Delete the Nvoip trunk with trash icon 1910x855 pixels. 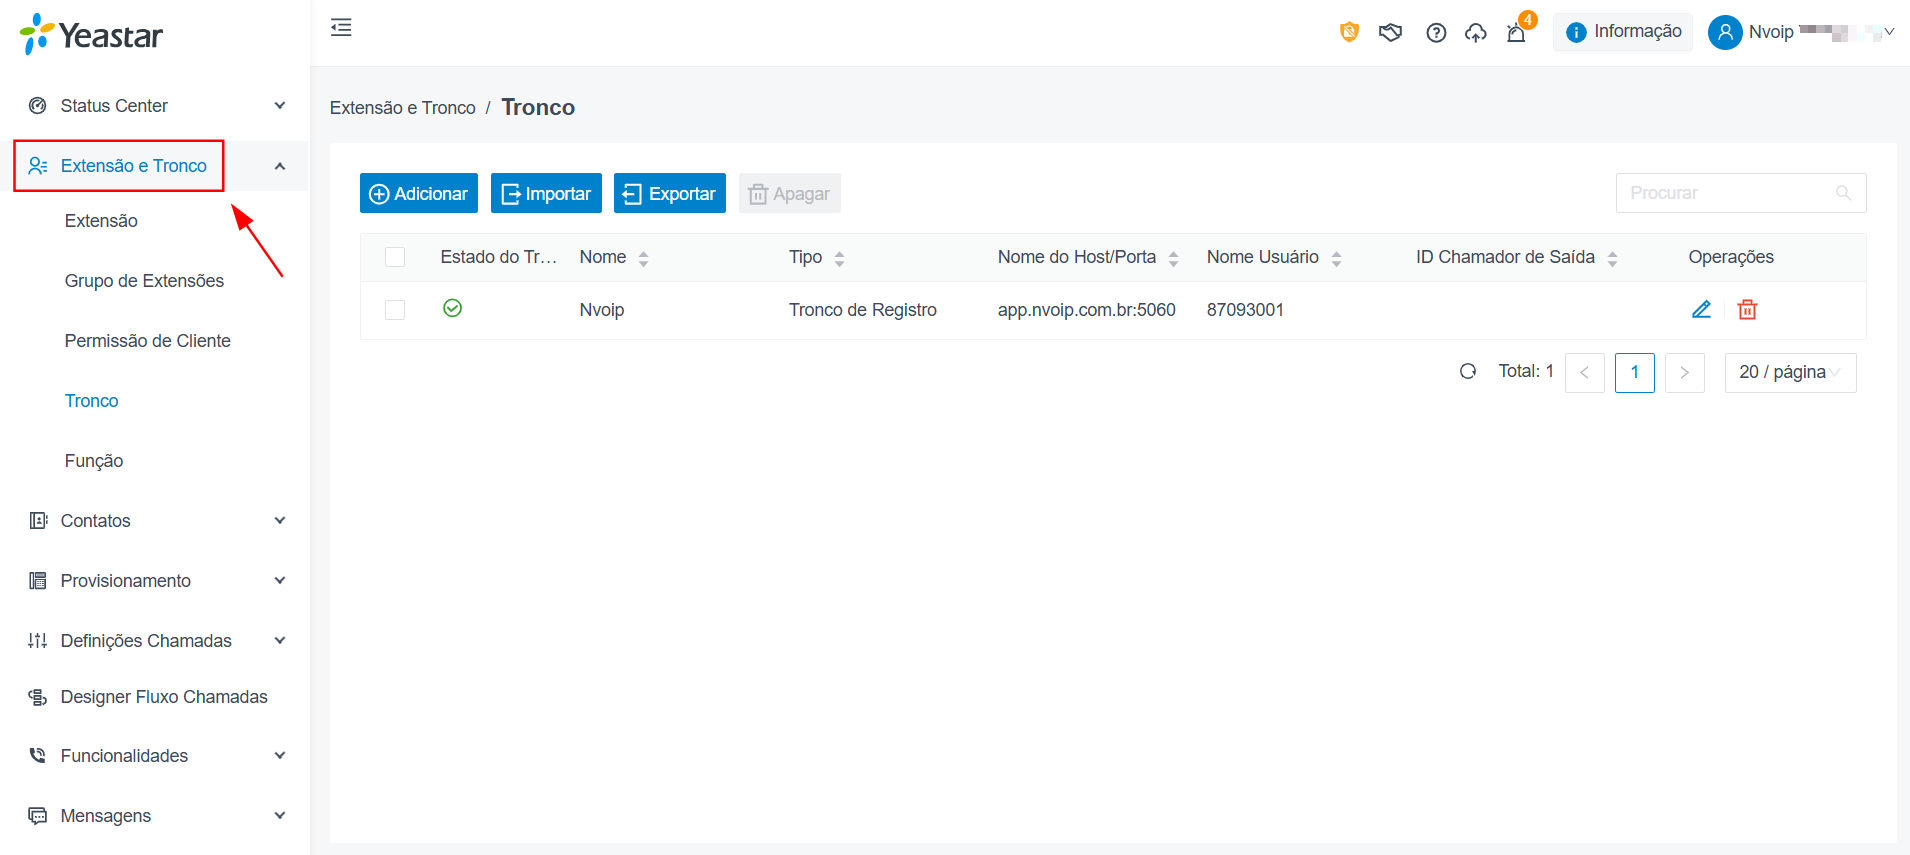pos(1747,309)
